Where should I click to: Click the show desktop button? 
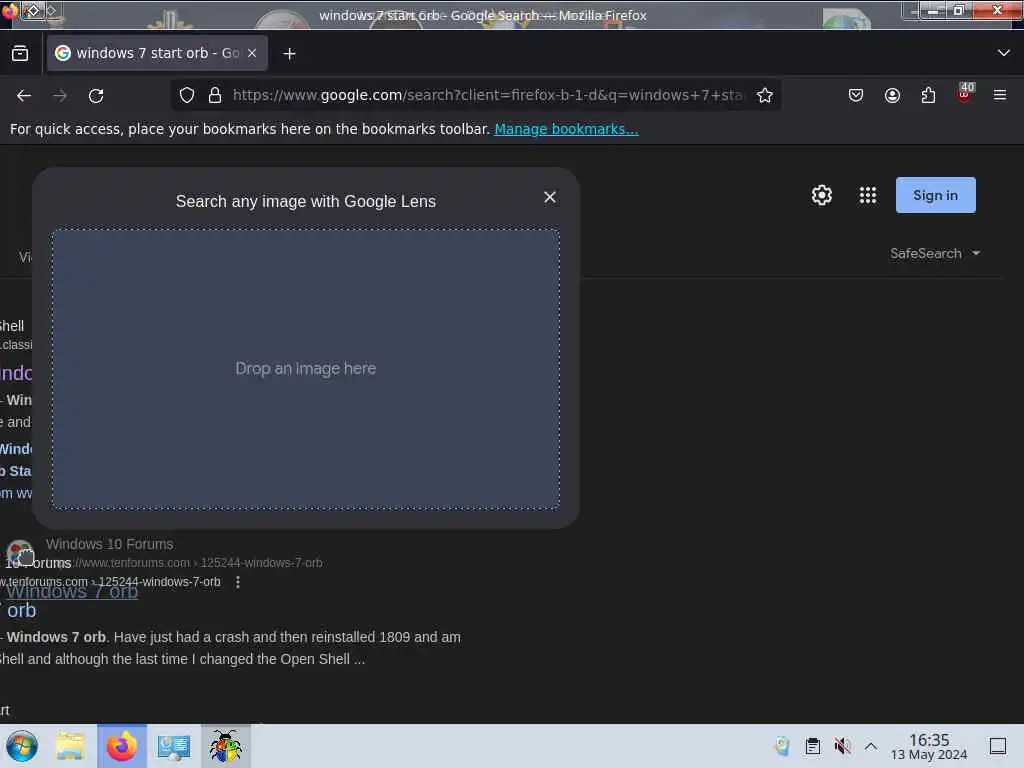click(998, 746)
